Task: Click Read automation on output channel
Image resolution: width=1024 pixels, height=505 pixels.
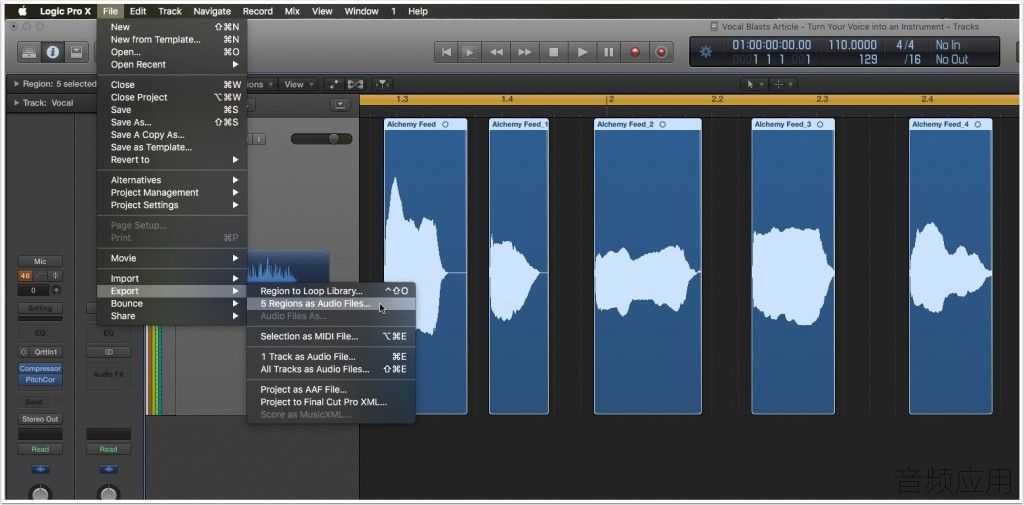Action: pyautogui.click(x=108, y=449)
